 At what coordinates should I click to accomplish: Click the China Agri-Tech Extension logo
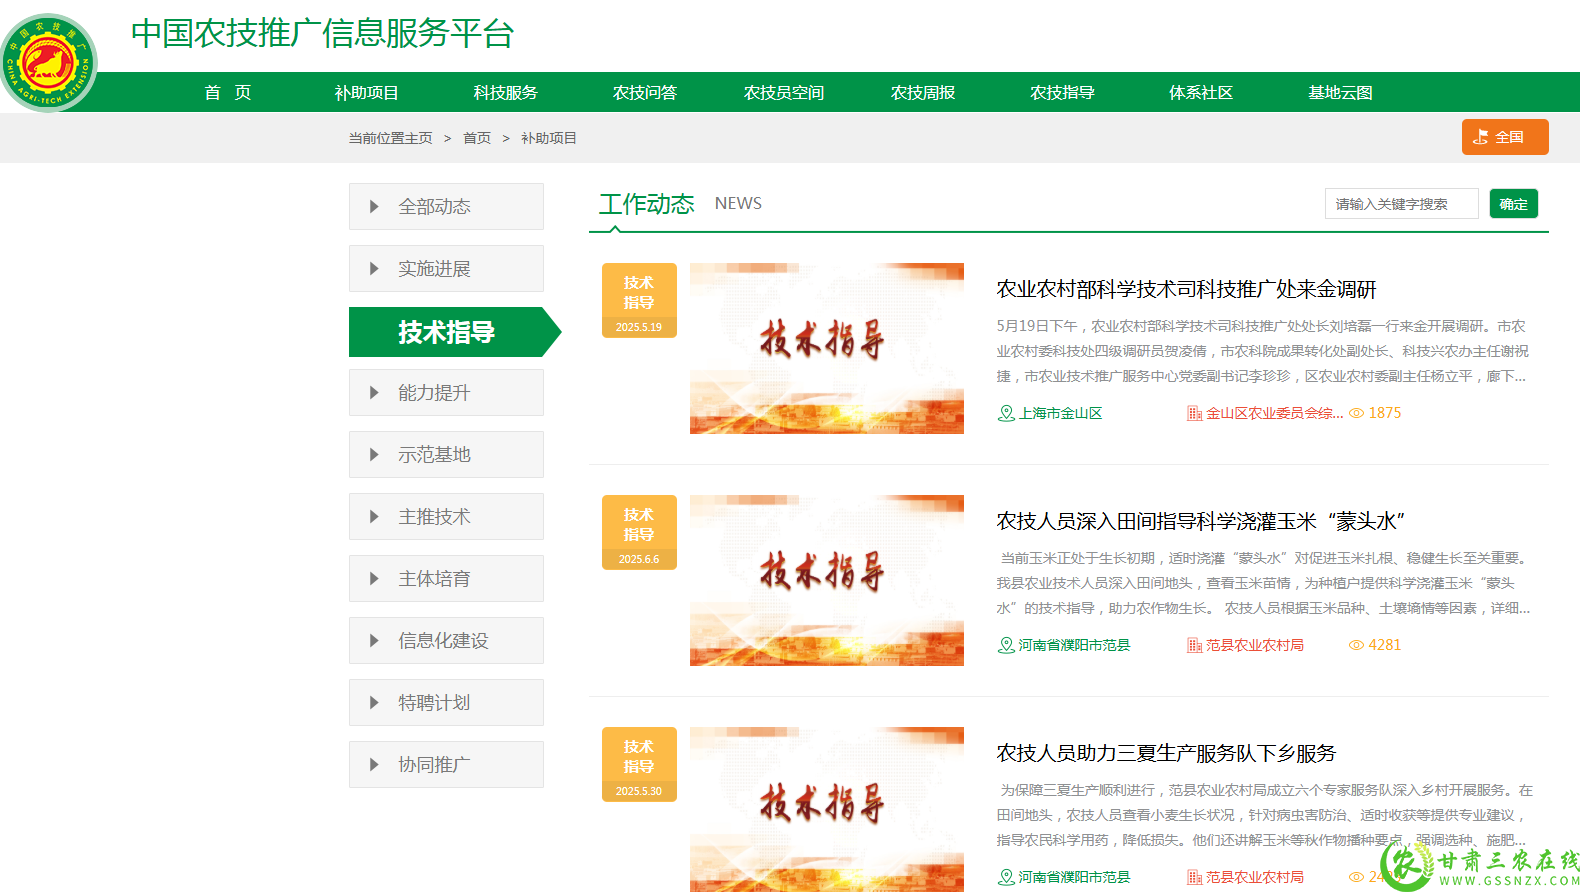(49, 63)
